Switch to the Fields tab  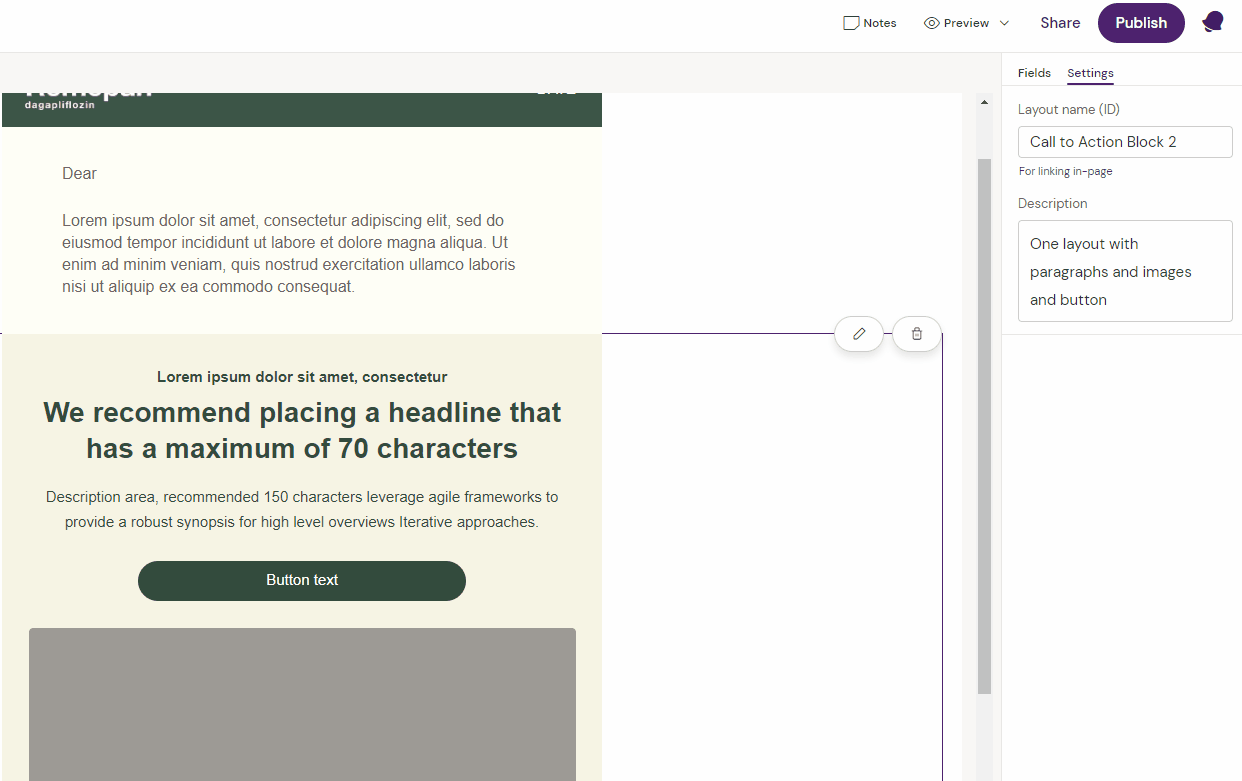point(1034,73)
